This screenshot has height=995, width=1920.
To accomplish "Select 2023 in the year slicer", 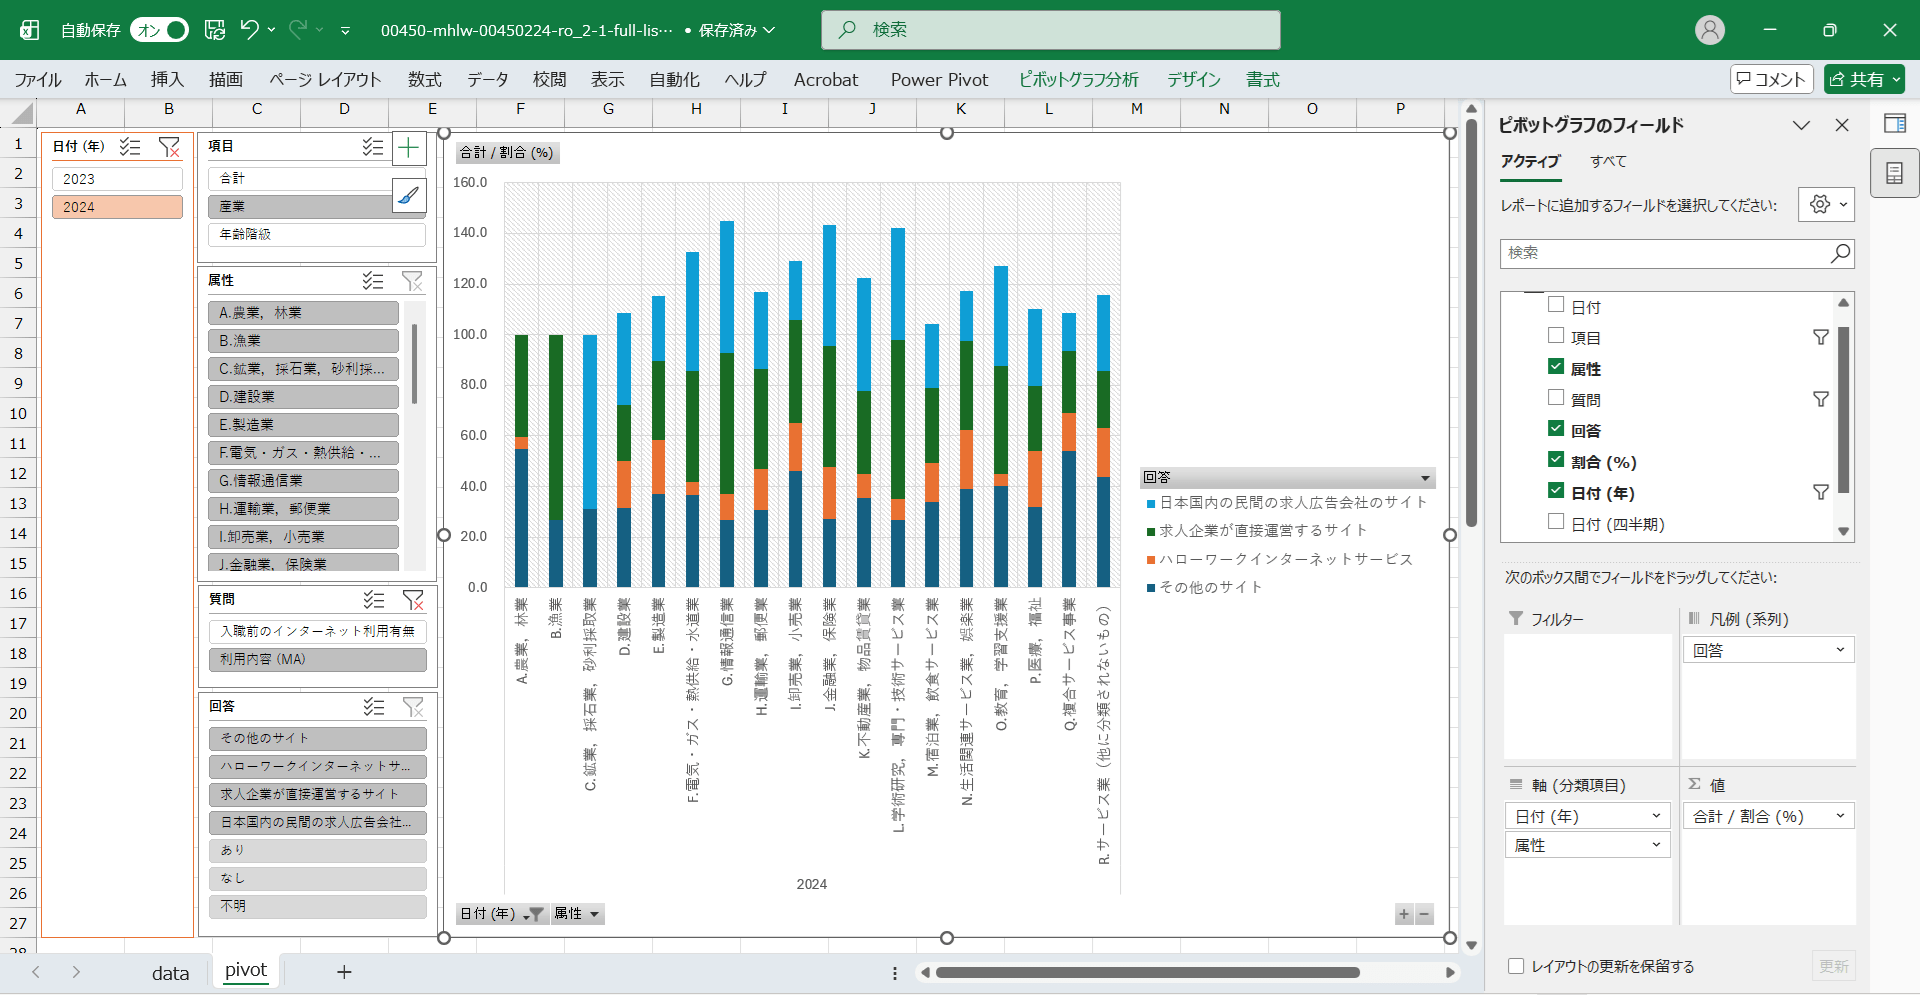I will click(117, 179).
